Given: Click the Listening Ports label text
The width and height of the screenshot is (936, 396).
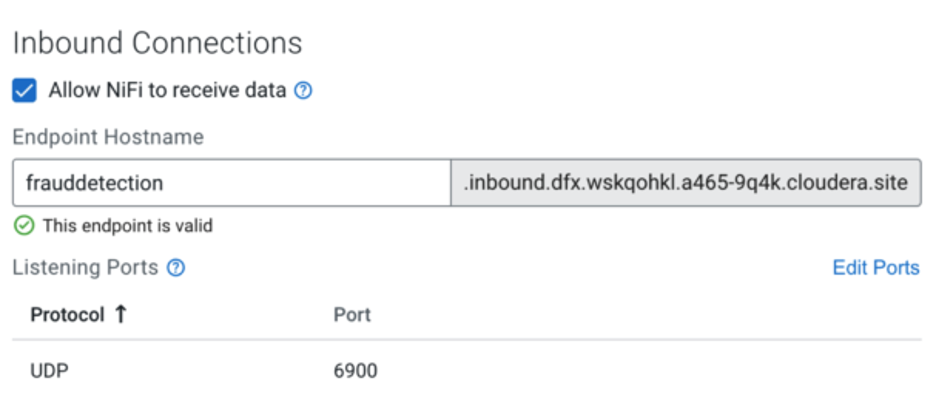Looking at the screenshot, I should pos(85,268).
